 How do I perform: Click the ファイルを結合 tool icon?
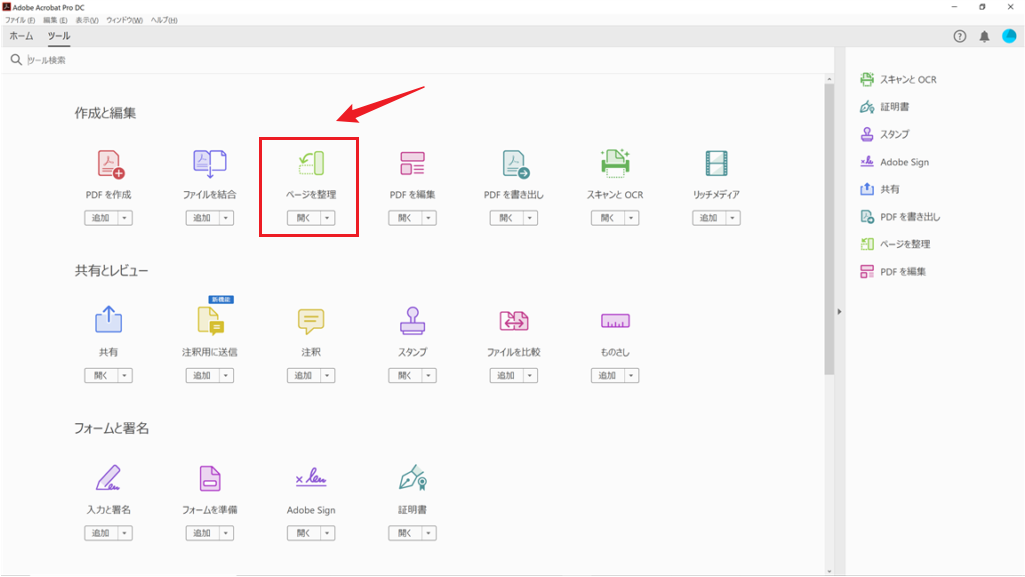tap(210, 163)
